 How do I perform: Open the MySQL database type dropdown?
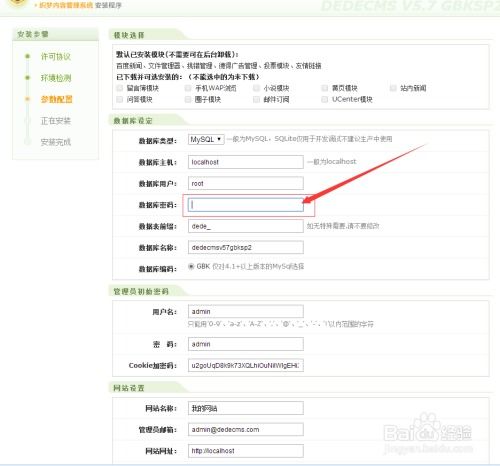pos(206,139)
